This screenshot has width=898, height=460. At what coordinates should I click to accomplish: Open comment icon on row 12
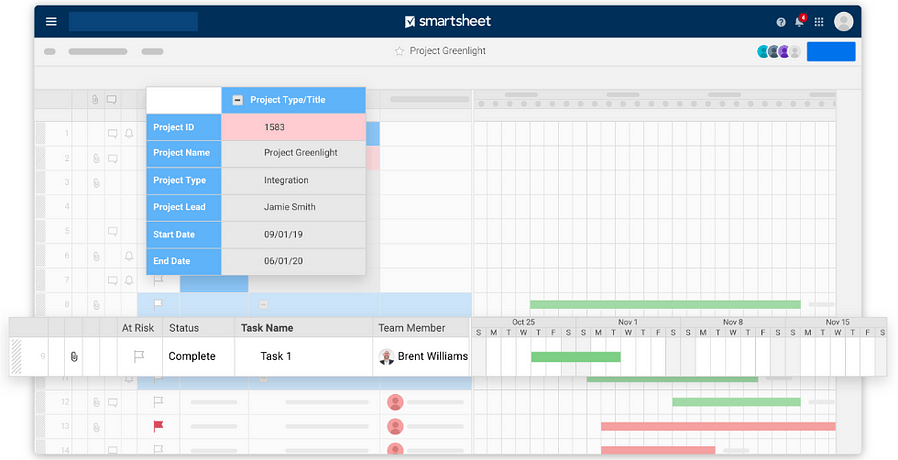click(113, 402)
